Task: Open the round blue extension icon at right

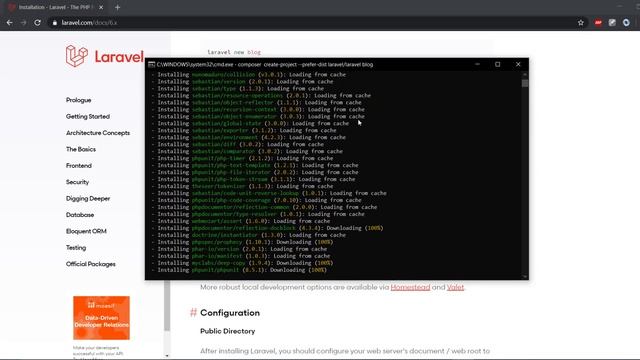Action: coord(626,23)
